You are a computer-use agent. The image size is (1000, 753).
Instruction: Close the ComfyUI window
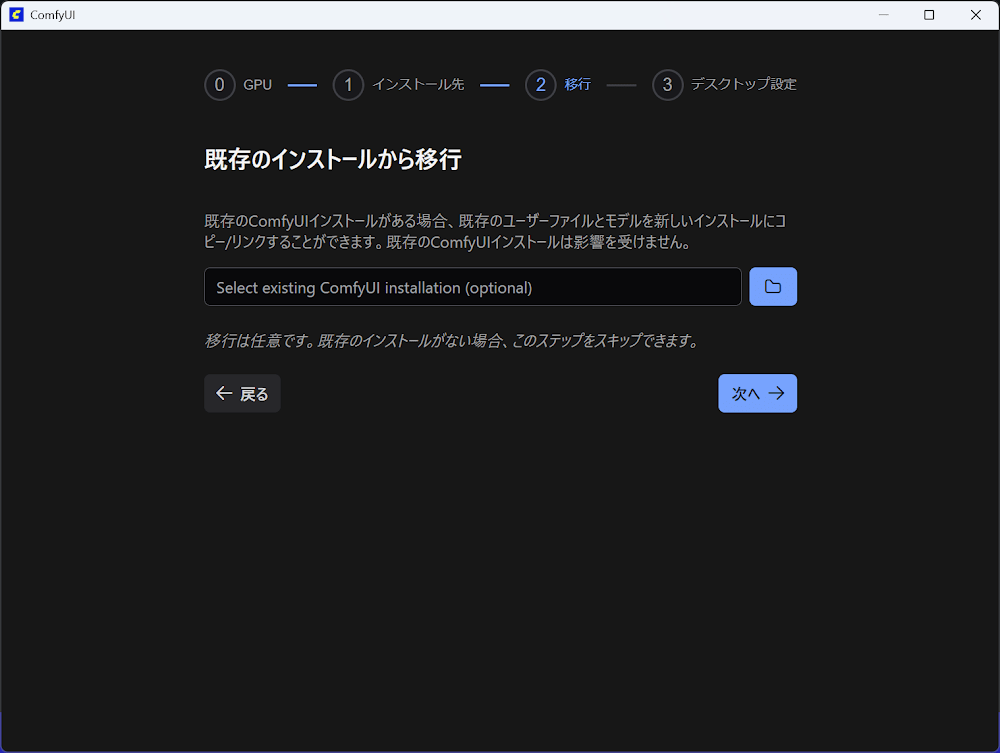click(975, 15)
